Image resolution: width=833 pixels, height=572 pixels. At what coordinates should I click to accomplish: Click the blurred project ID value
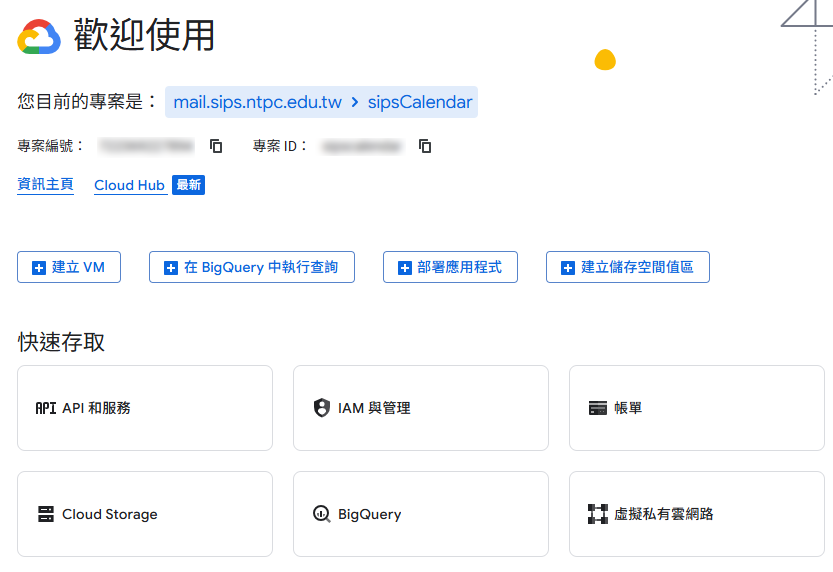(362, 146)
